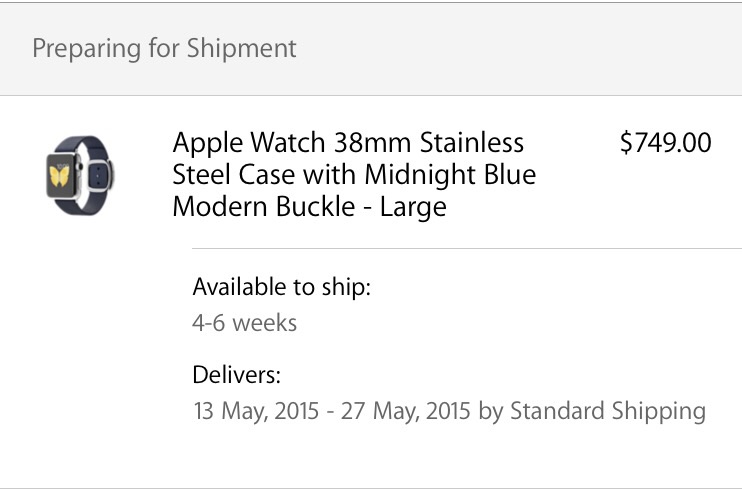Click Steel Case with Midnight Blue line

click(354, 174)
